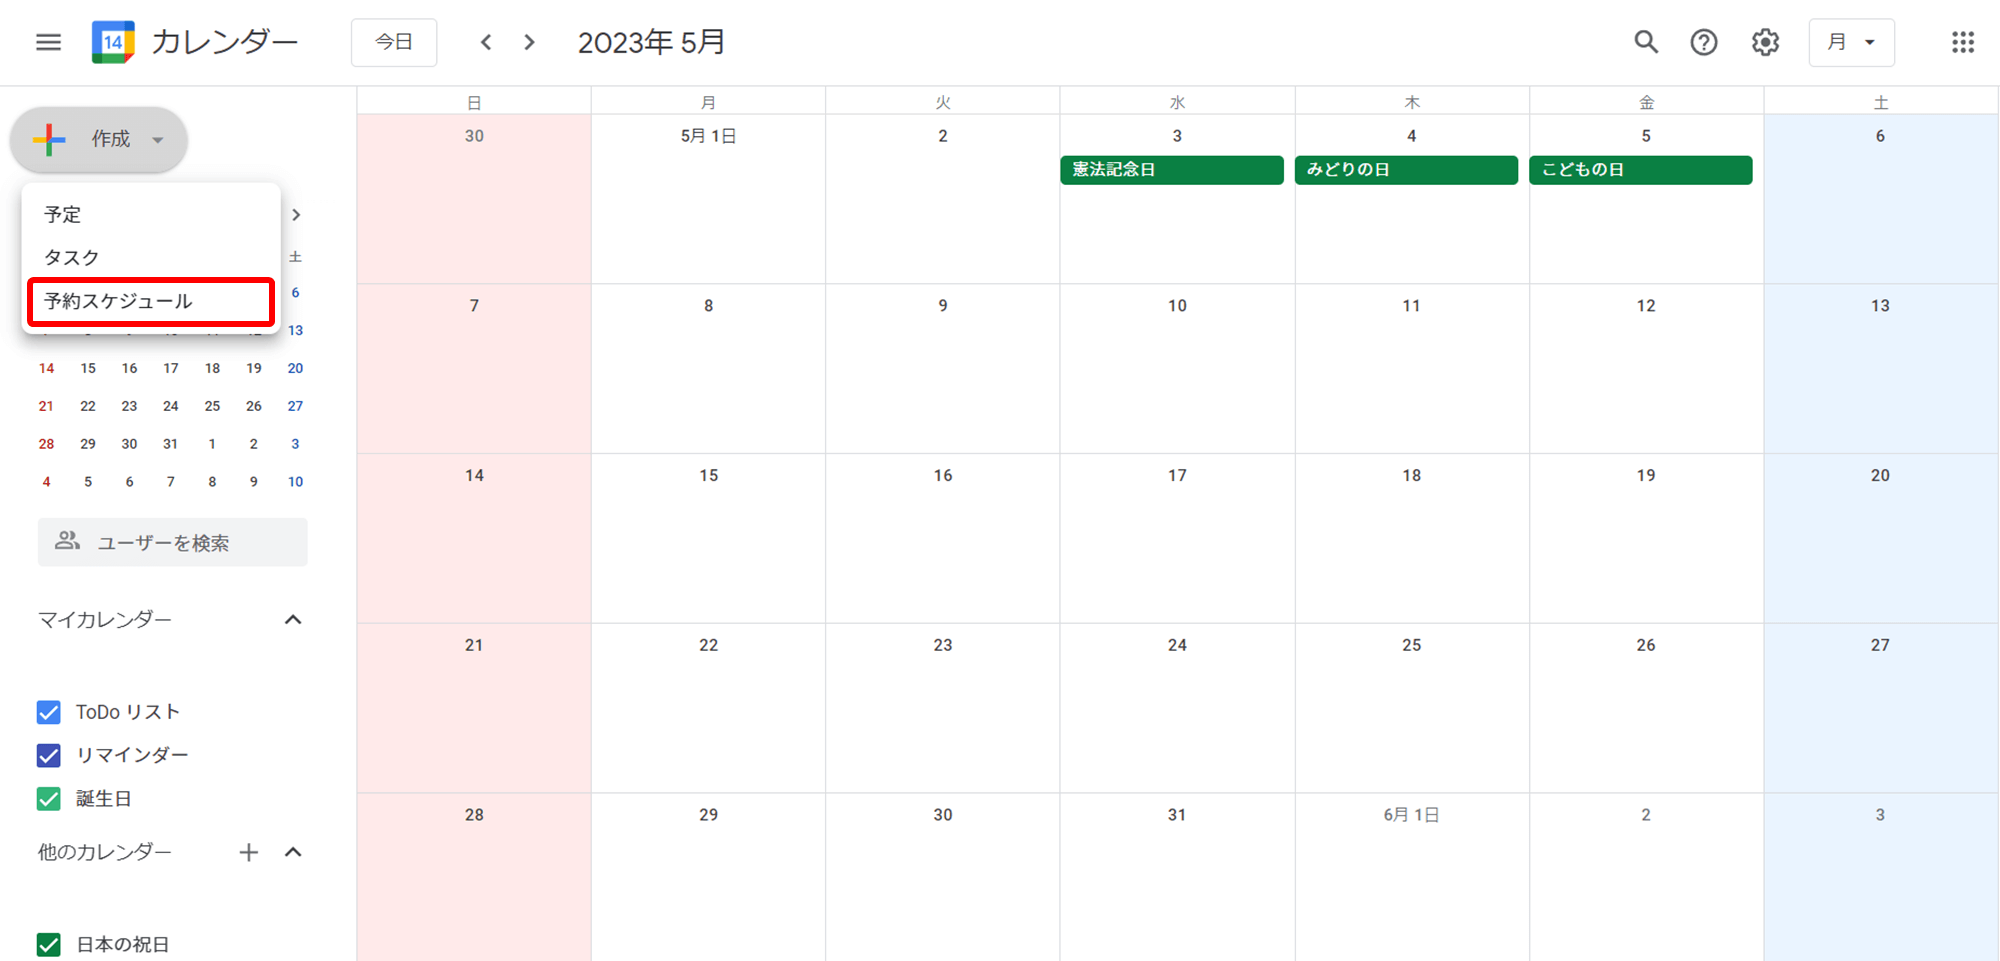Open the みどりの日 holiday event
Viewport: 2000px width, 961px height.
tap(1406, 170)
